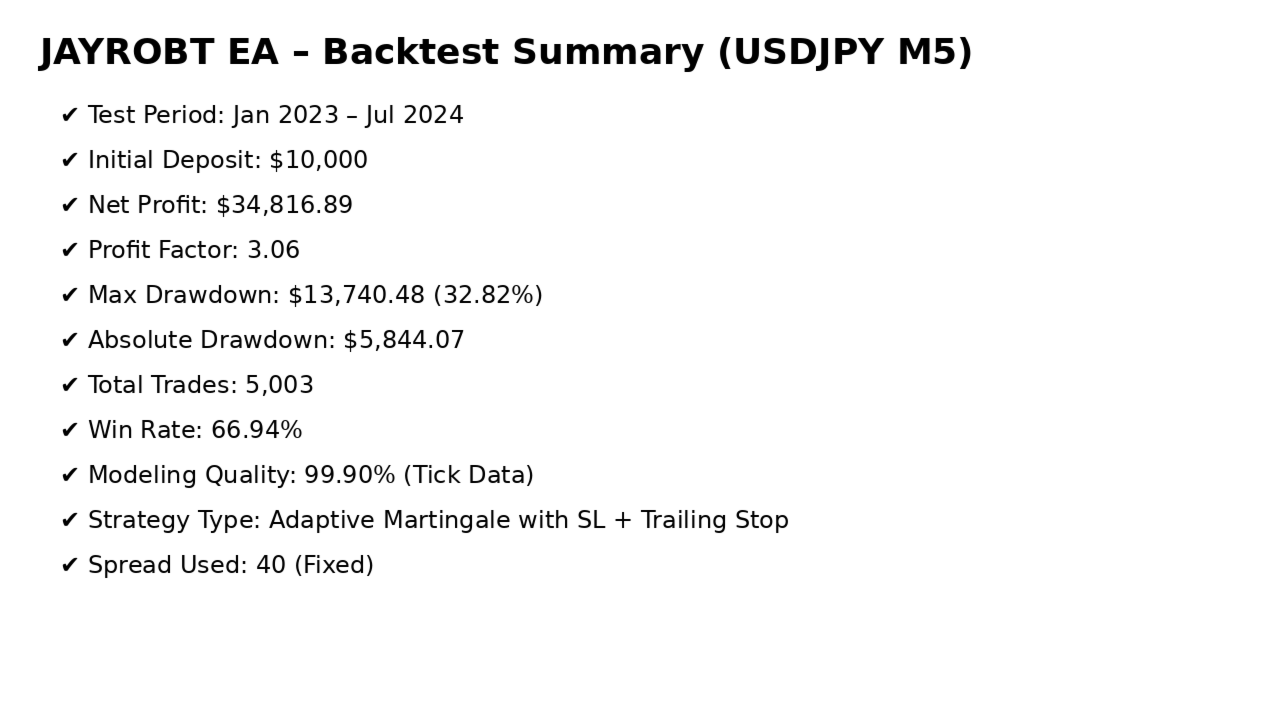Screen dimensions: 1280x720
Task: Click the checkmark next to Spread Used
Action: click(69, 566)
